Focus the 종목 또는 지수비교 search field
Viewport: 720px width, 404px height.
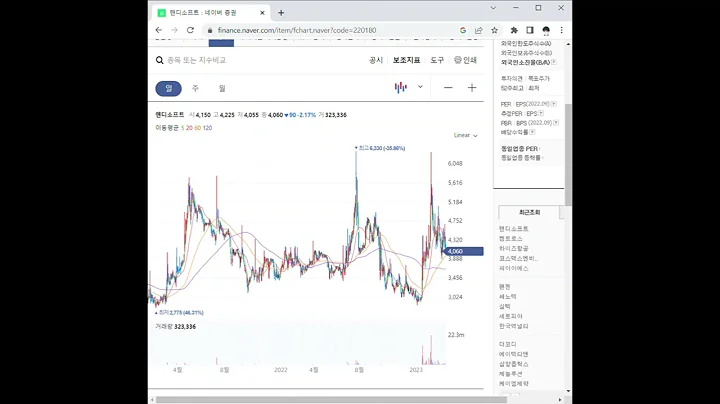(x=197, y=60)
